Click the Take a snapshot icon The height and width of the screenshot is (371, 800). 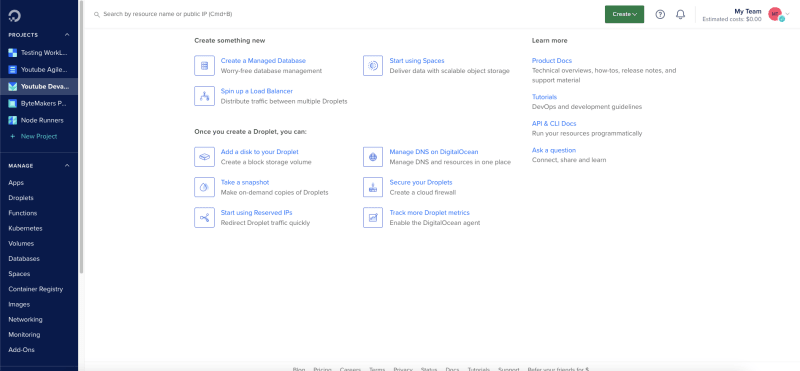point(204,187)
